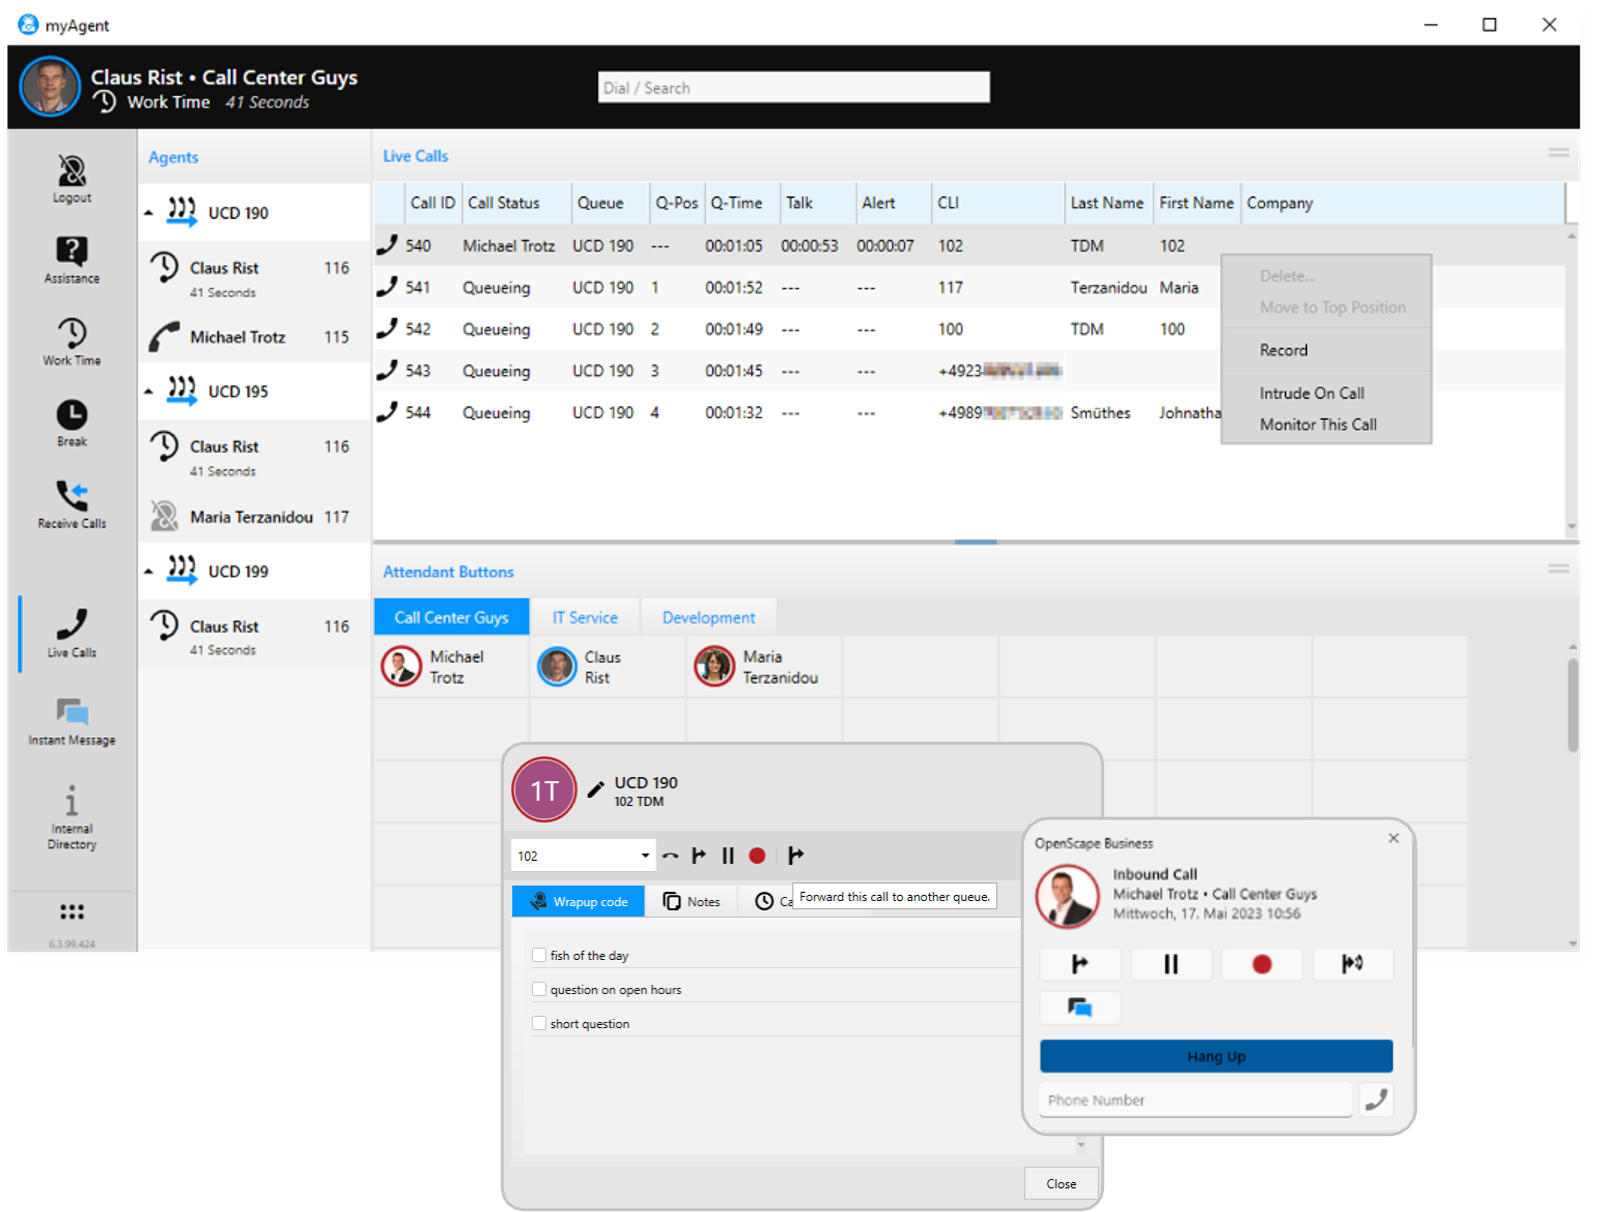Select Maria Terzanidou 117 in Agents list
The height and width of the screenshot is (1212, 1604).
click(x=254, y=517)
